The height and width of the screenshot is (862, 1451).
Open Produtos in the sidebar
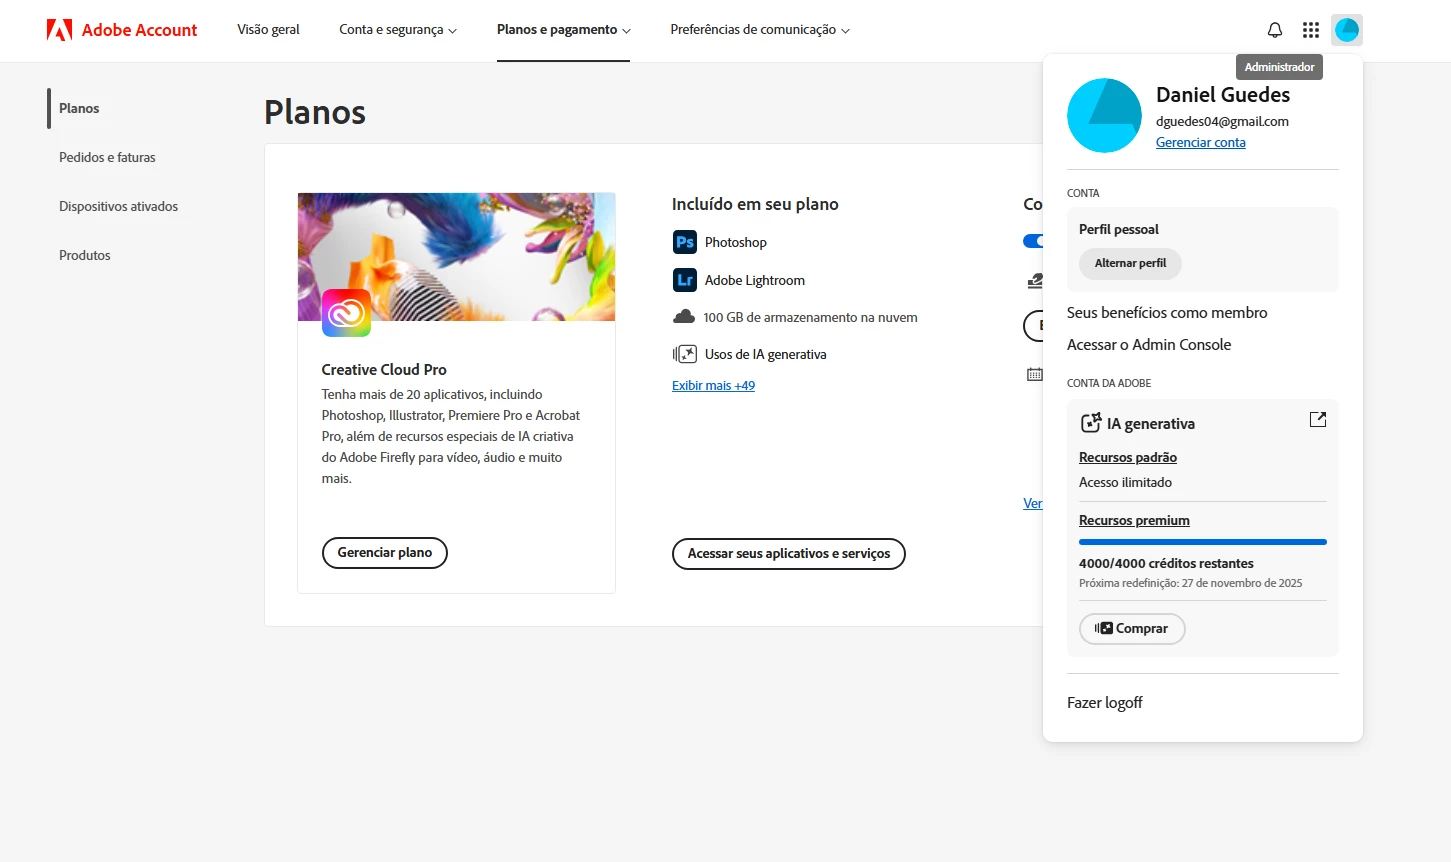pos(85,255)
